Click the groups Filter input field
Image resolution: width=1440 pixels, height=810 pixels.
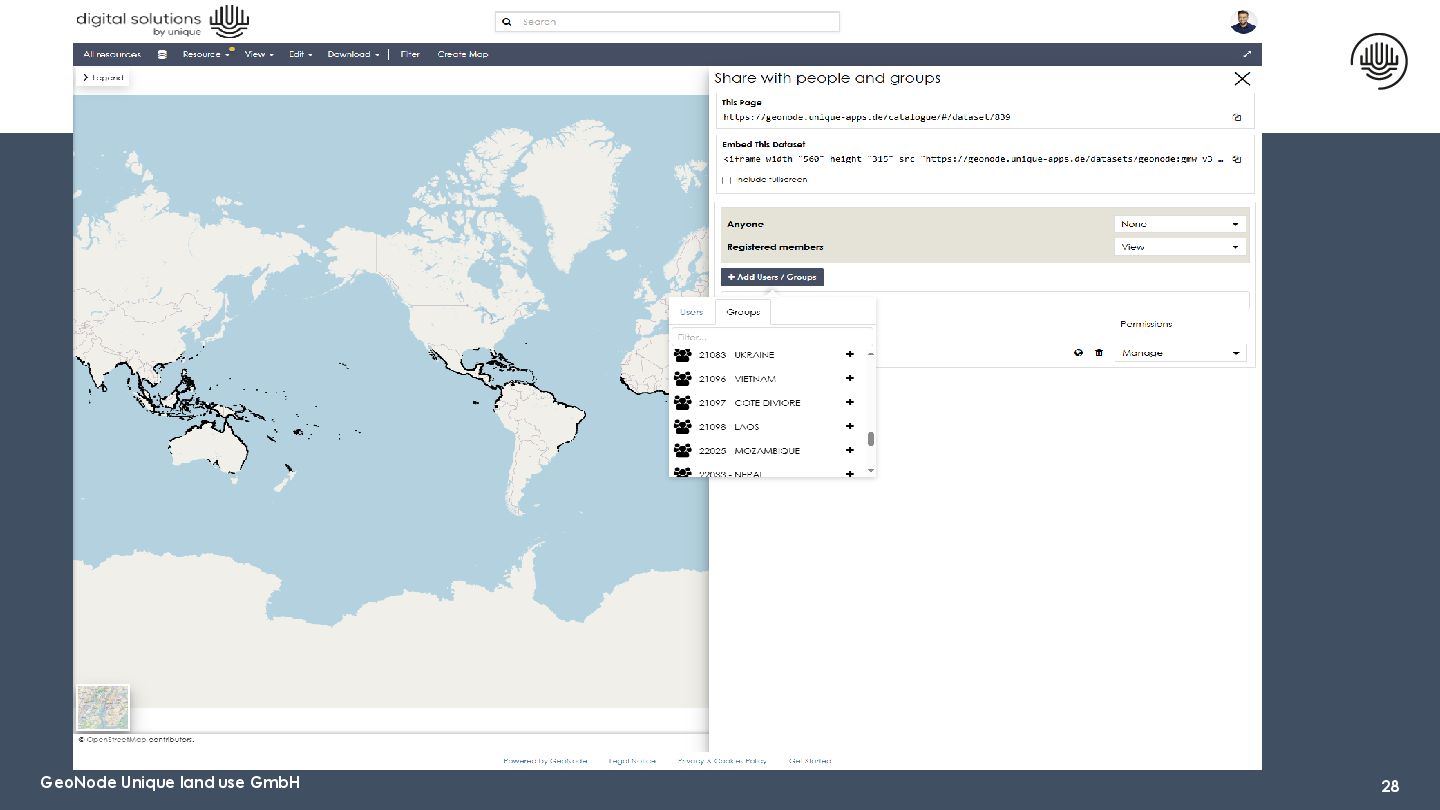pyautogui.click(x=772, y=337)
